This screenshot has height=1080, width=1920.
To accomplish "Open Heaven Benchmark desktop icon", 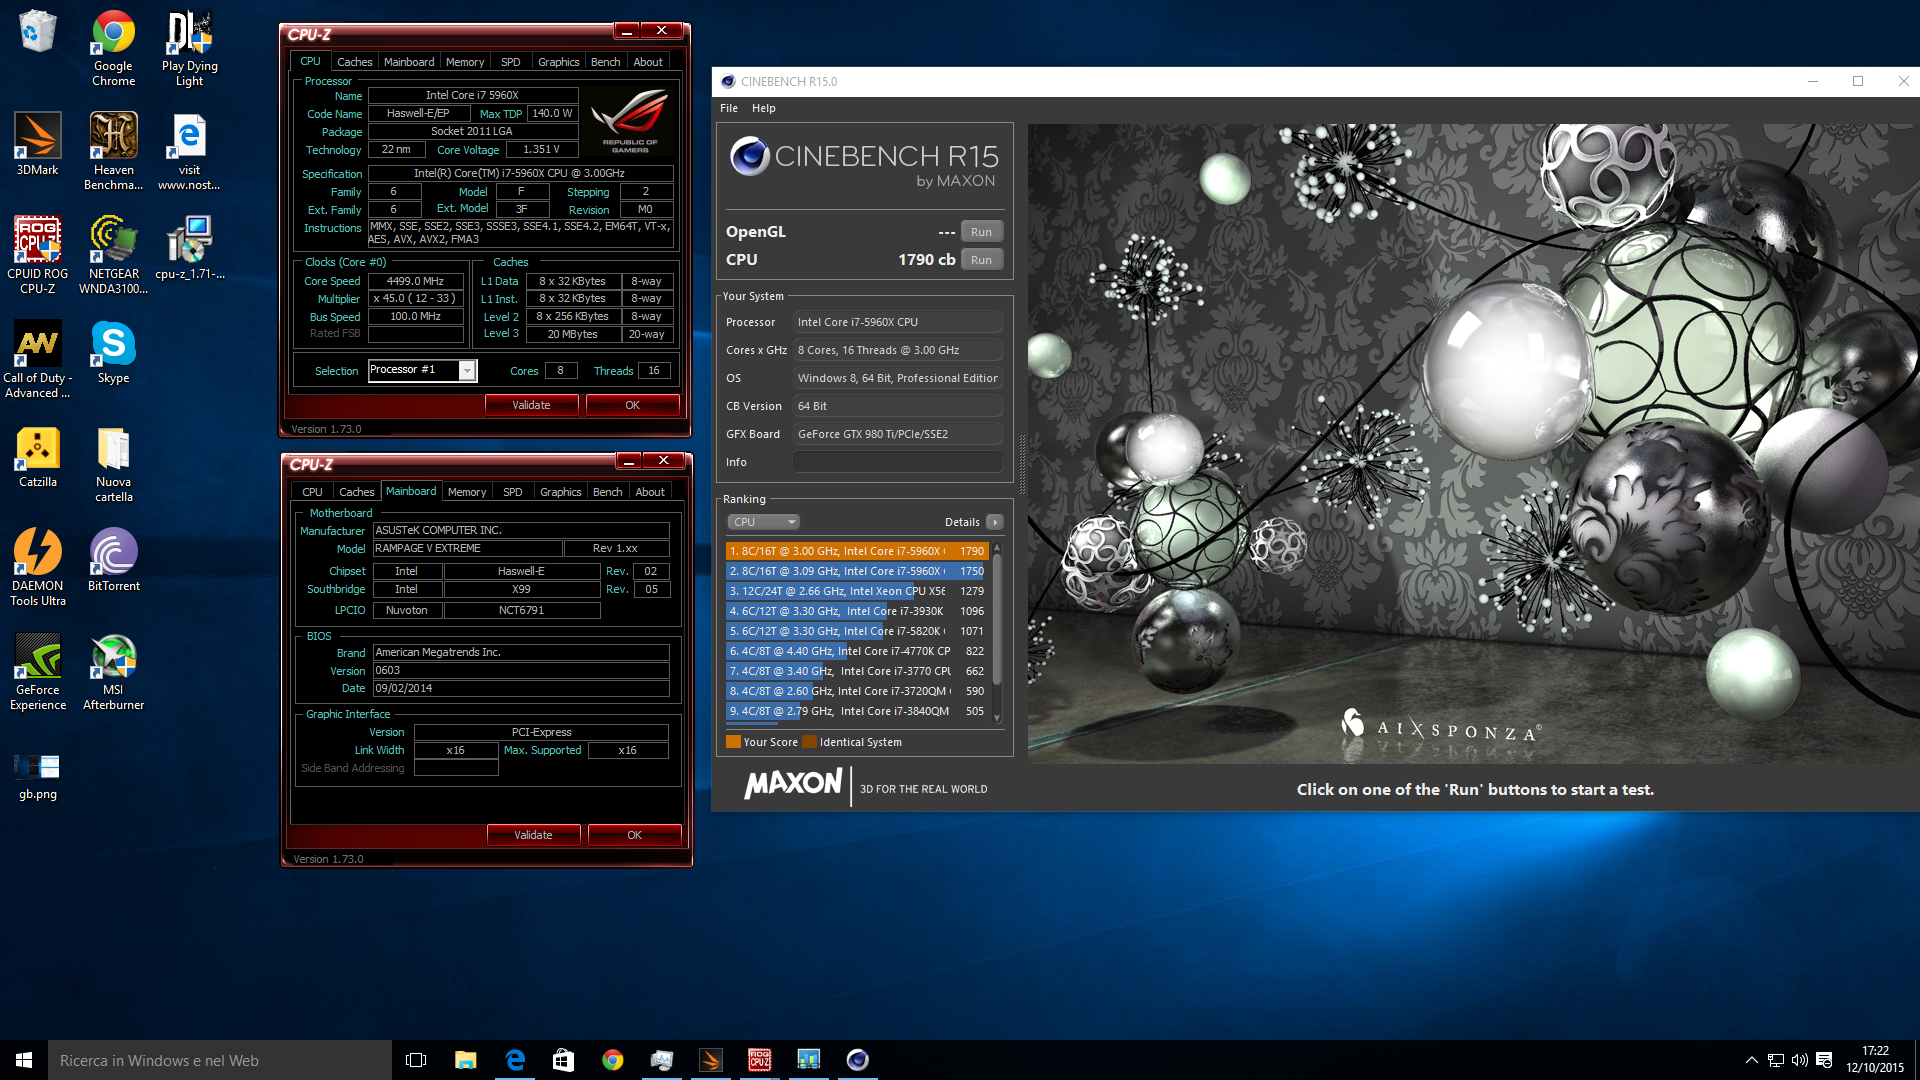I will (113, 152).
